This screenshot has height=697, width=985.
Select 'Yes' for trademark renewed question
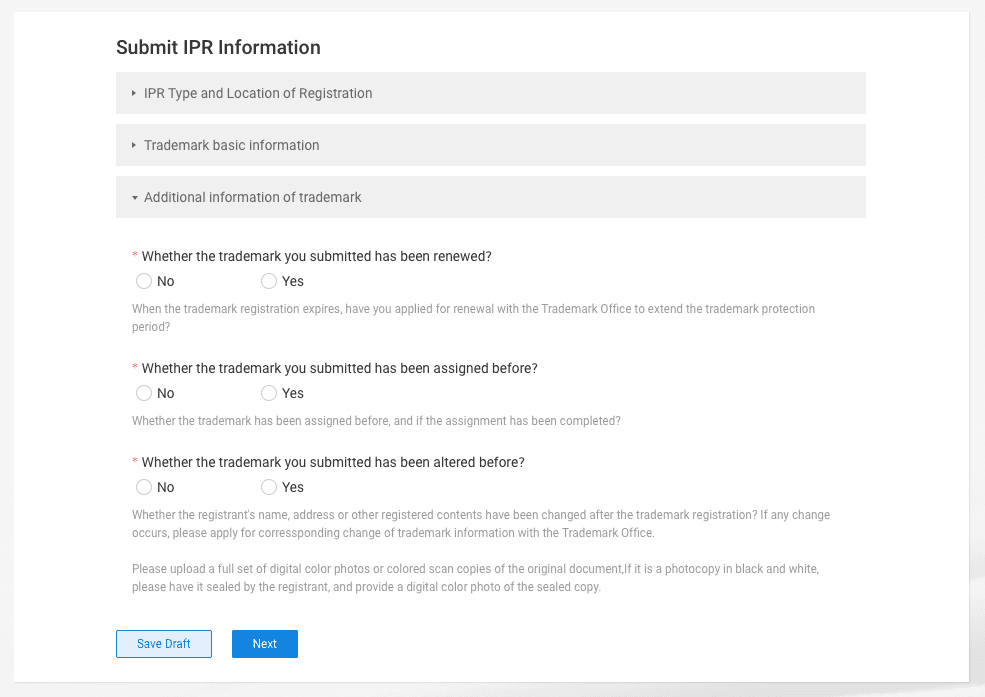pyautogui.click(x=269, y=281)
